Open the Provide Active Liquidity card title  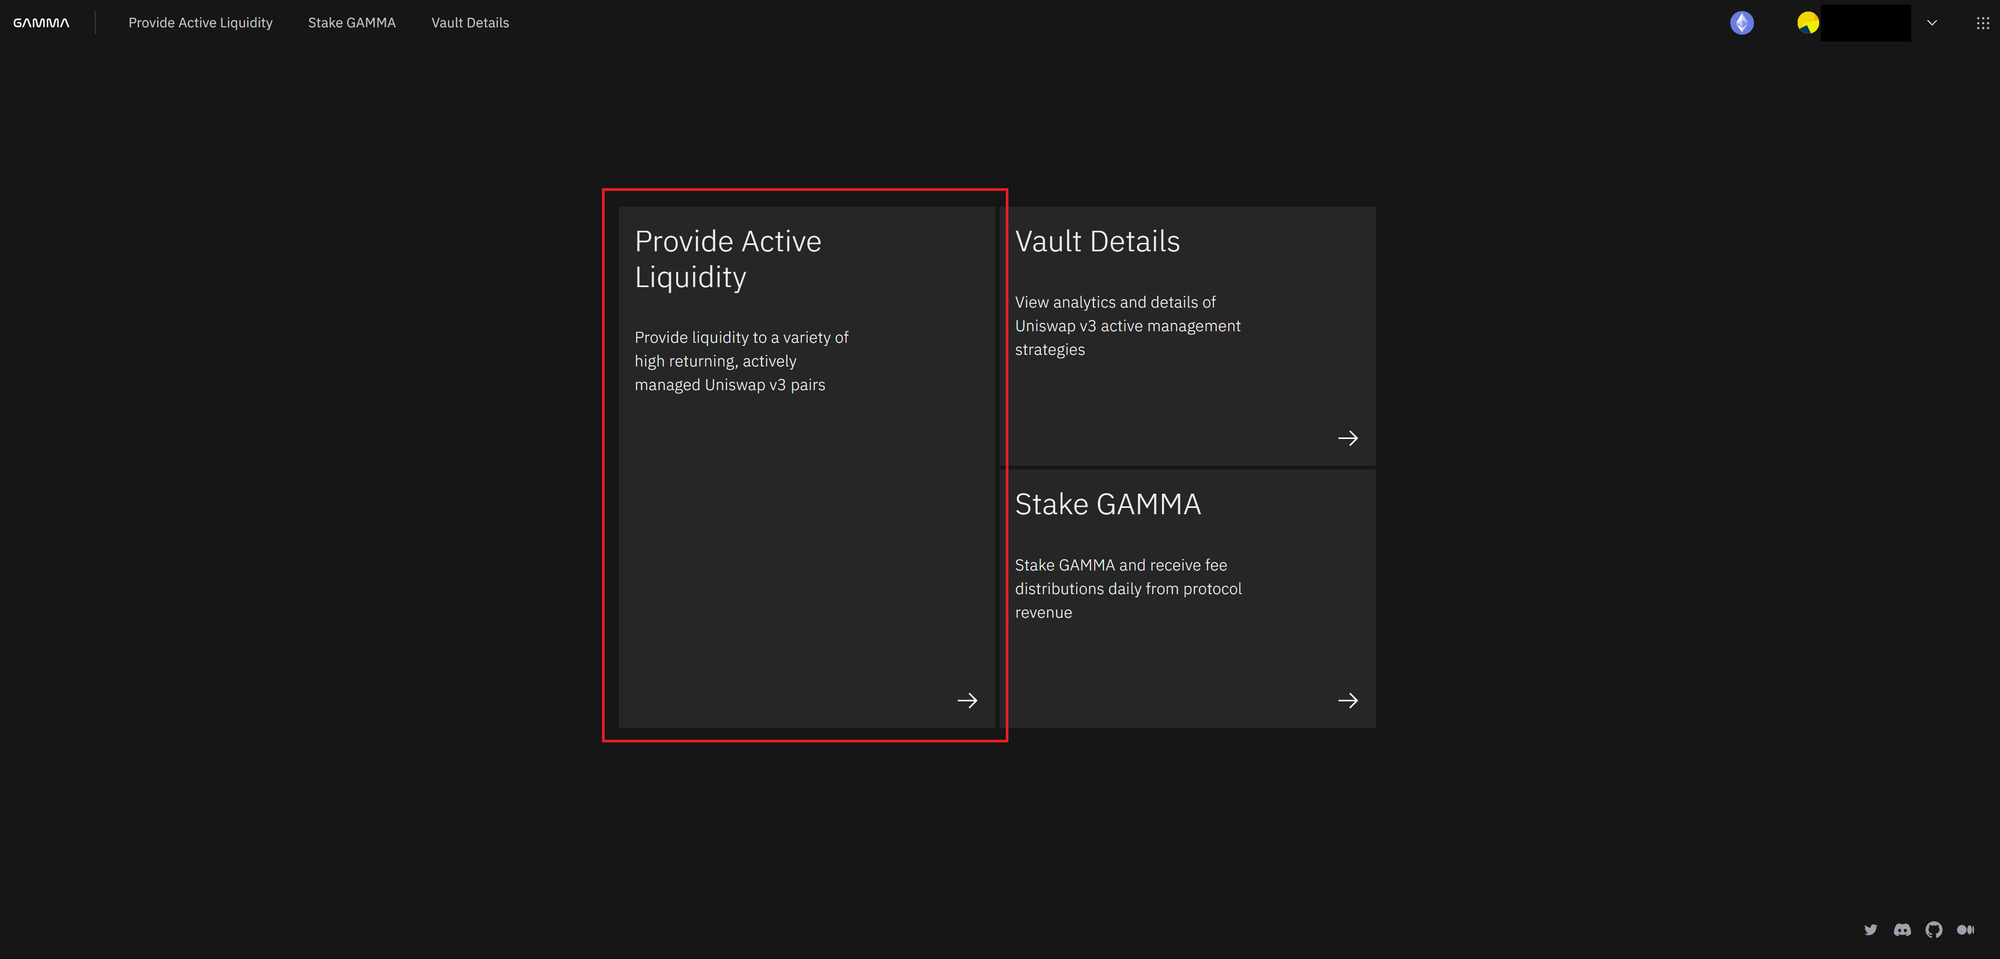[728, 259]
